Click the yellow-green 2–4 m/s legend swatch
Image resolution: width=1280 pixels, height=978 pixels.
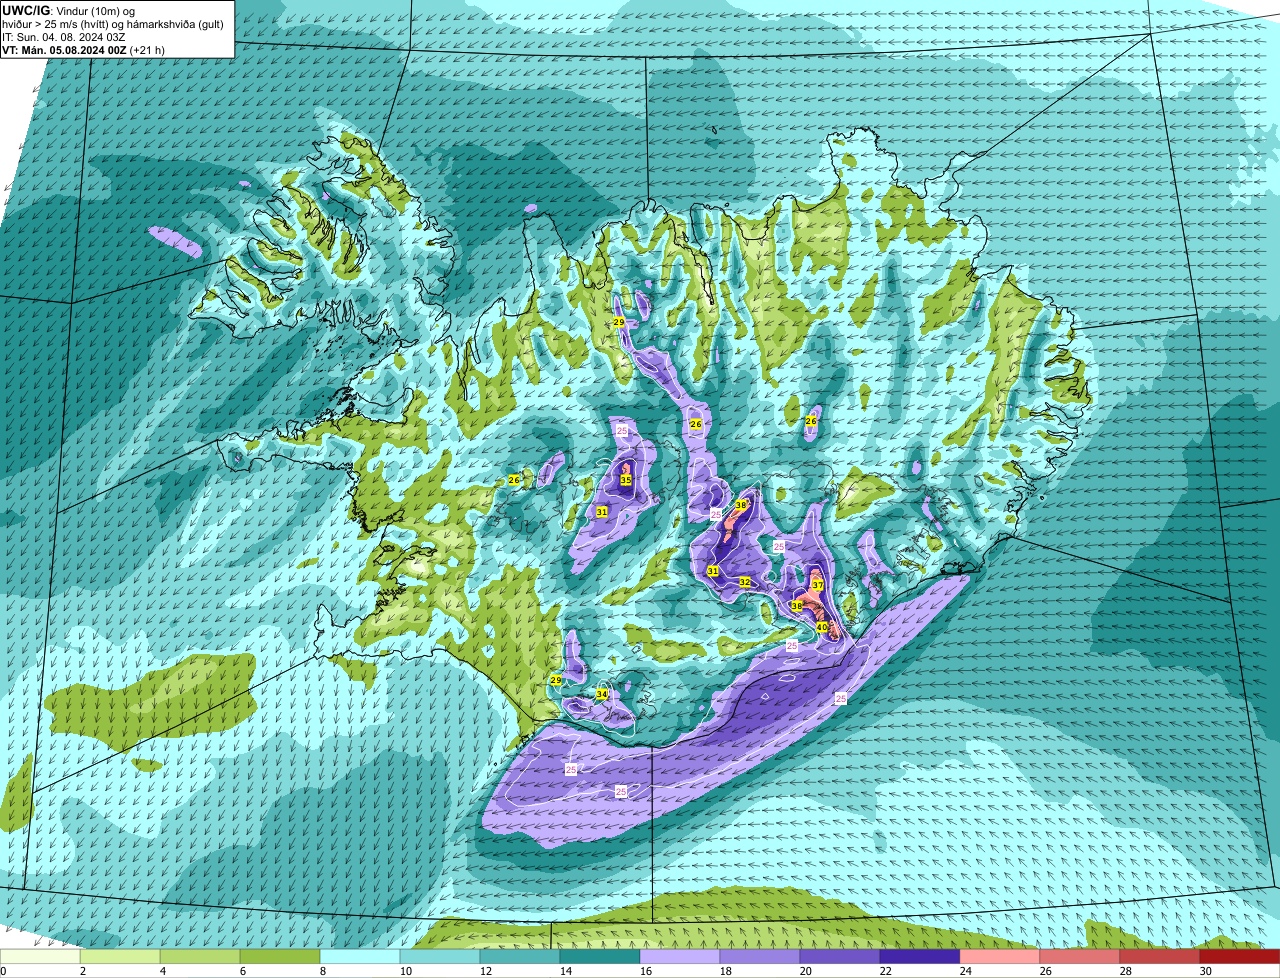coord(120,957)
